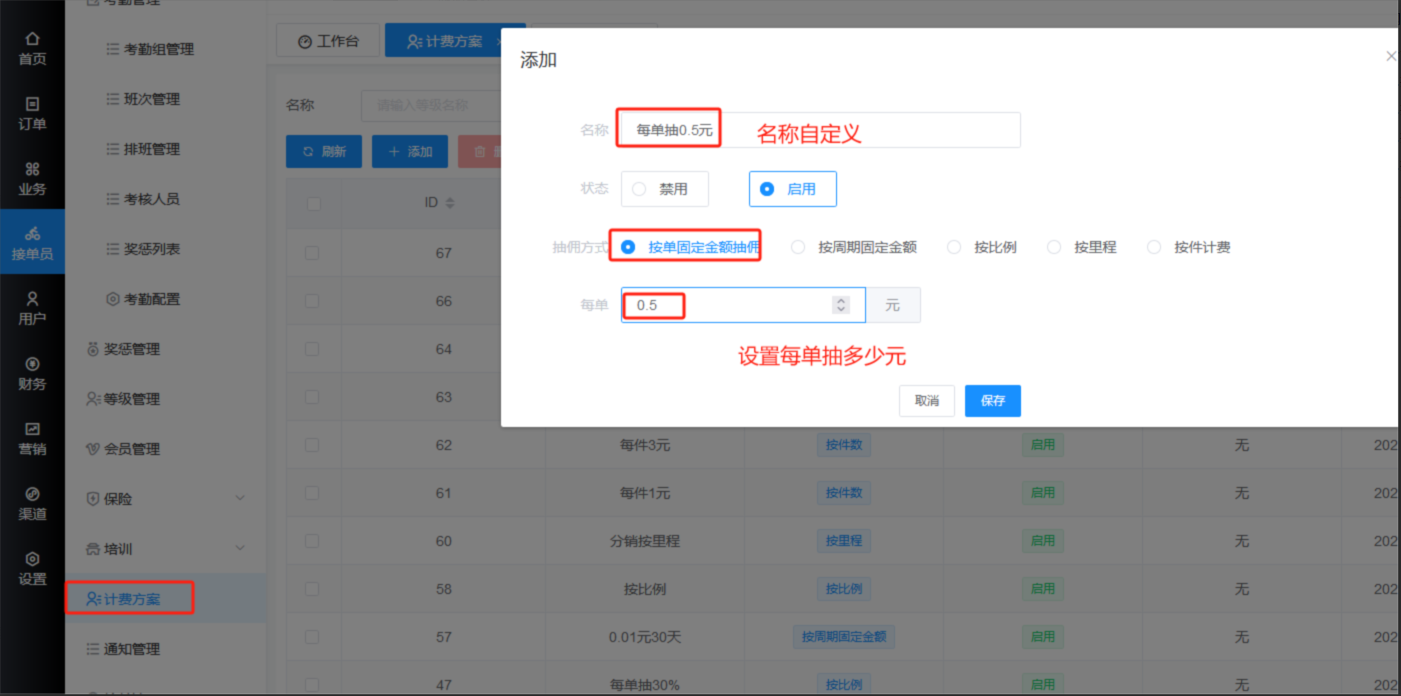This screenshot has height=696, width=1401.
Task: Choose the 按比例 commission radio option
Action: (954, 247)
